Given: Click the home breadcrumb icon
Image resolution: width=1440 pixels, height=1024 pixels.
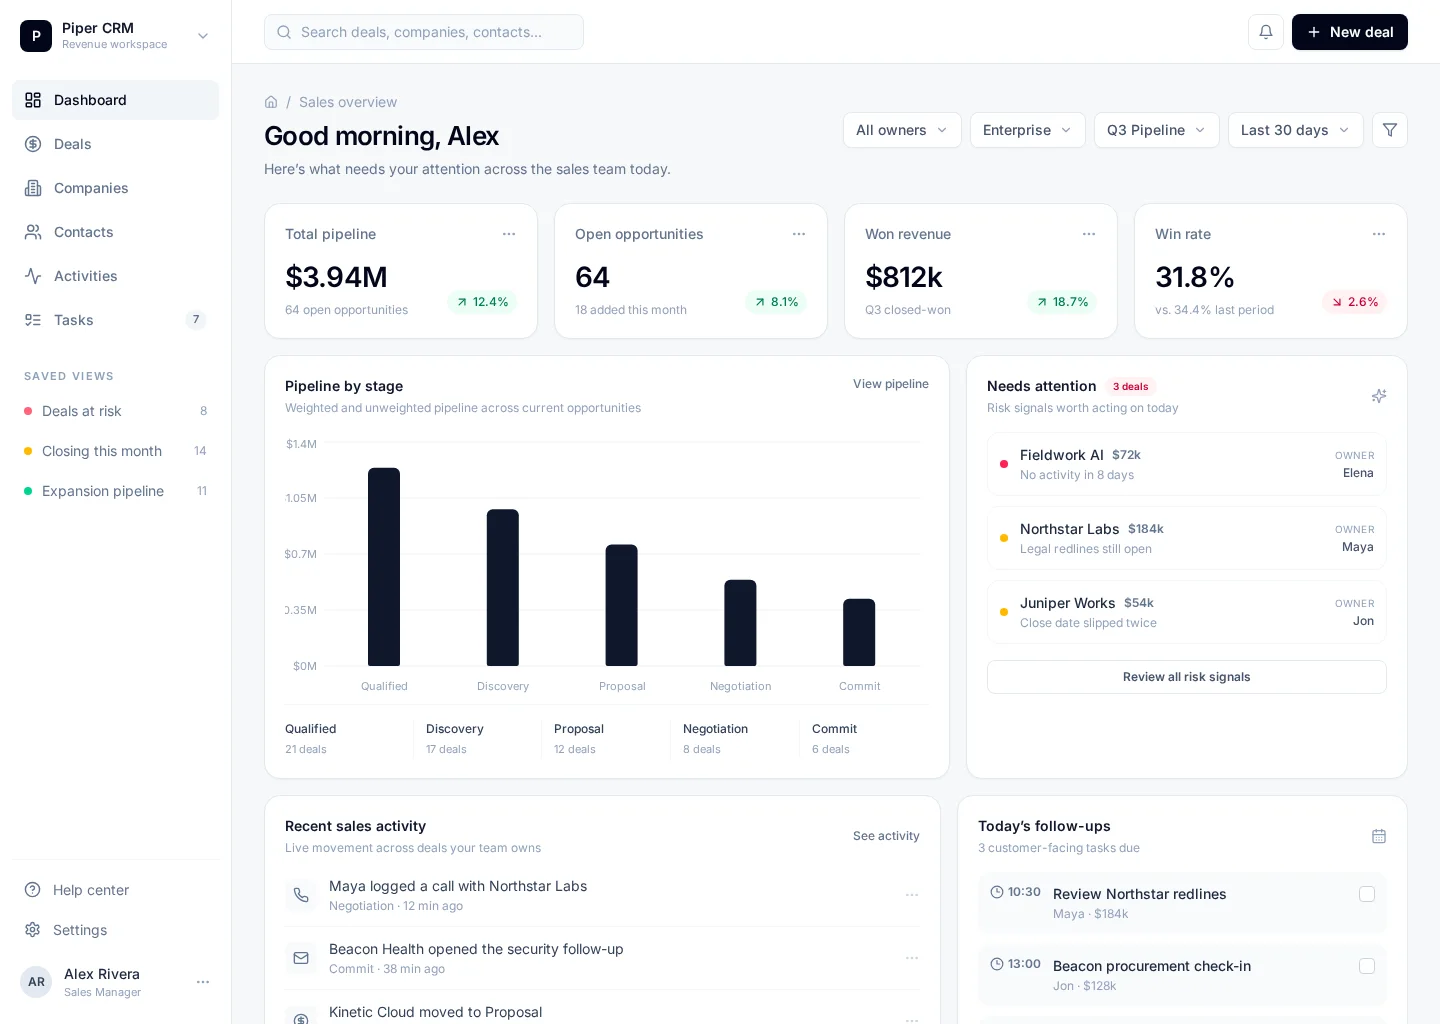Looking at the screenshot, I should point(271,102).
